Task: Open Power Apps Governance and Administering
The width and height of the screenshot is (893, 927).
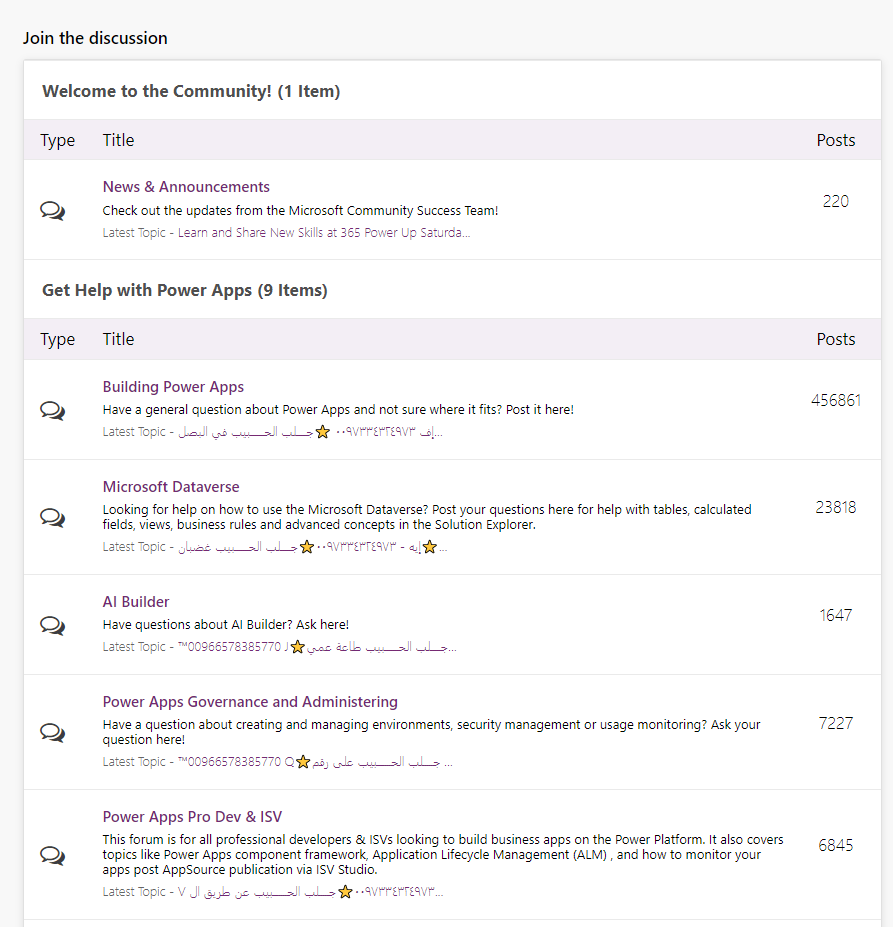Action: pos(250,702)
